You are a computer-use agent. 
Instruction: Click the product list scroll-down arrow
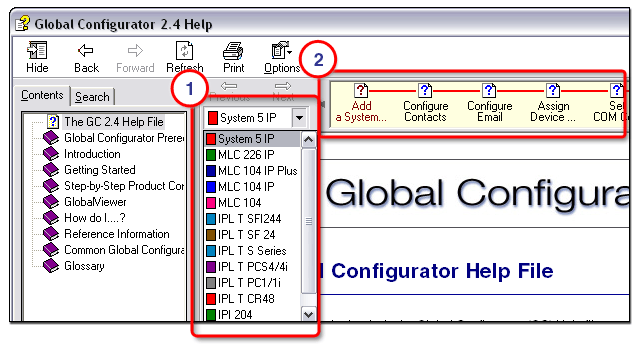click(x=309, y=314)
